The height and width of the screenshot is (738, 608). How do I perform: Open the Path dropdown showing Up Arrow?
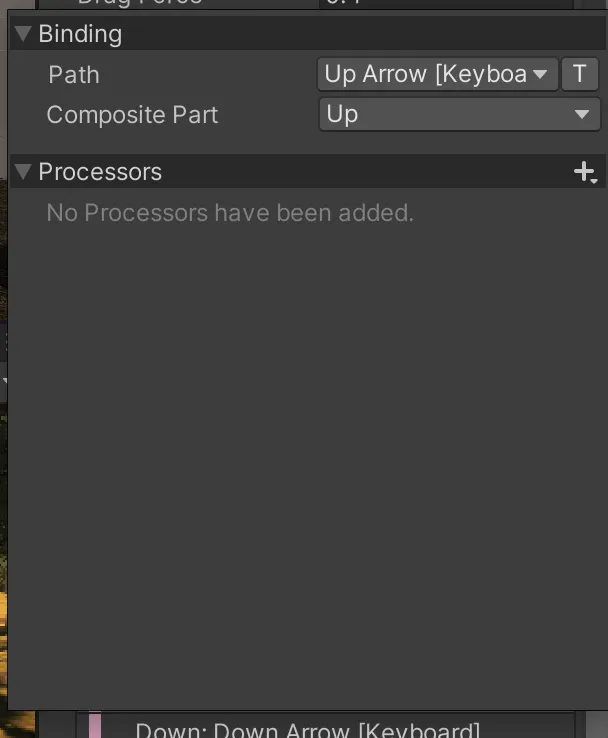426,74
